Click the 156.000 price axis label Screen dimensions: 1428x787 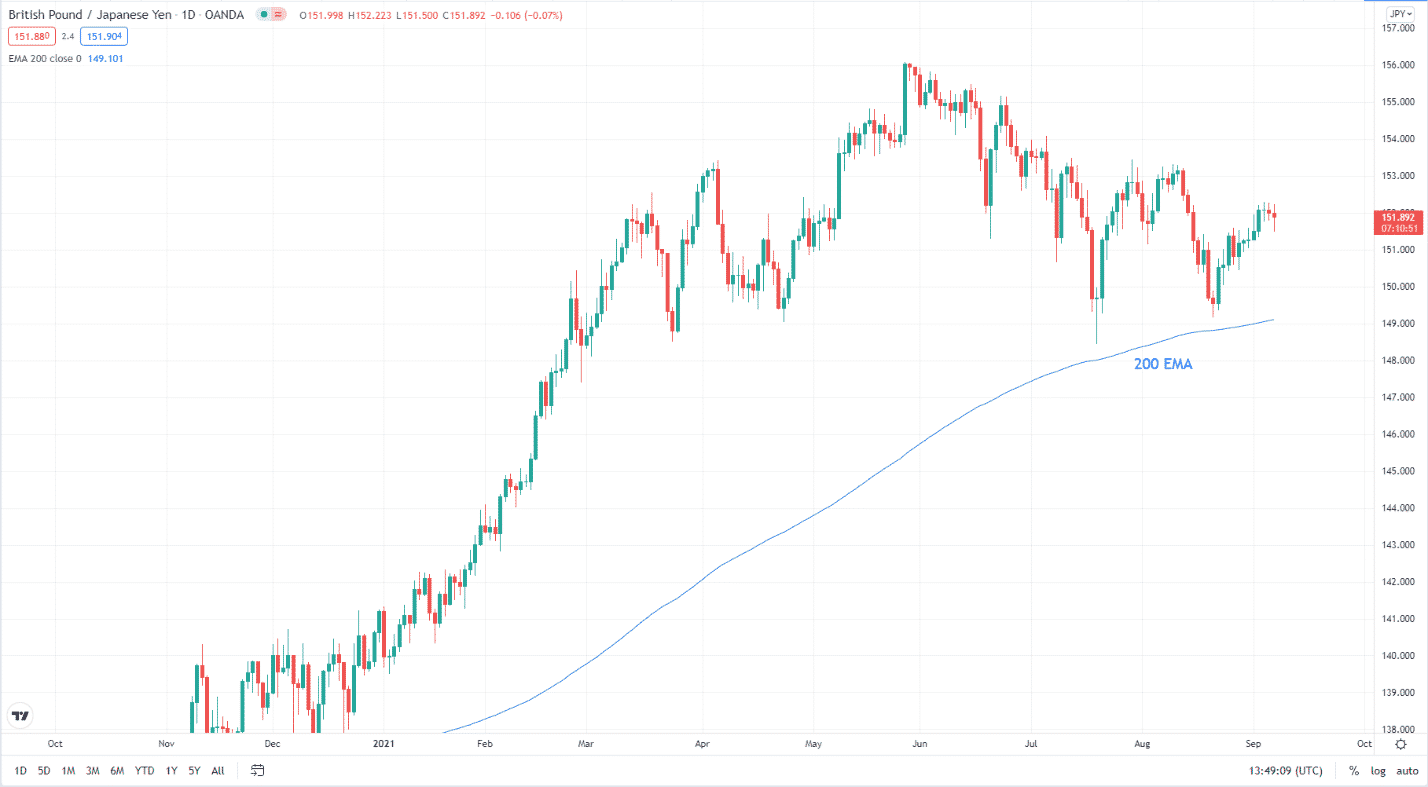(1398, 65)
